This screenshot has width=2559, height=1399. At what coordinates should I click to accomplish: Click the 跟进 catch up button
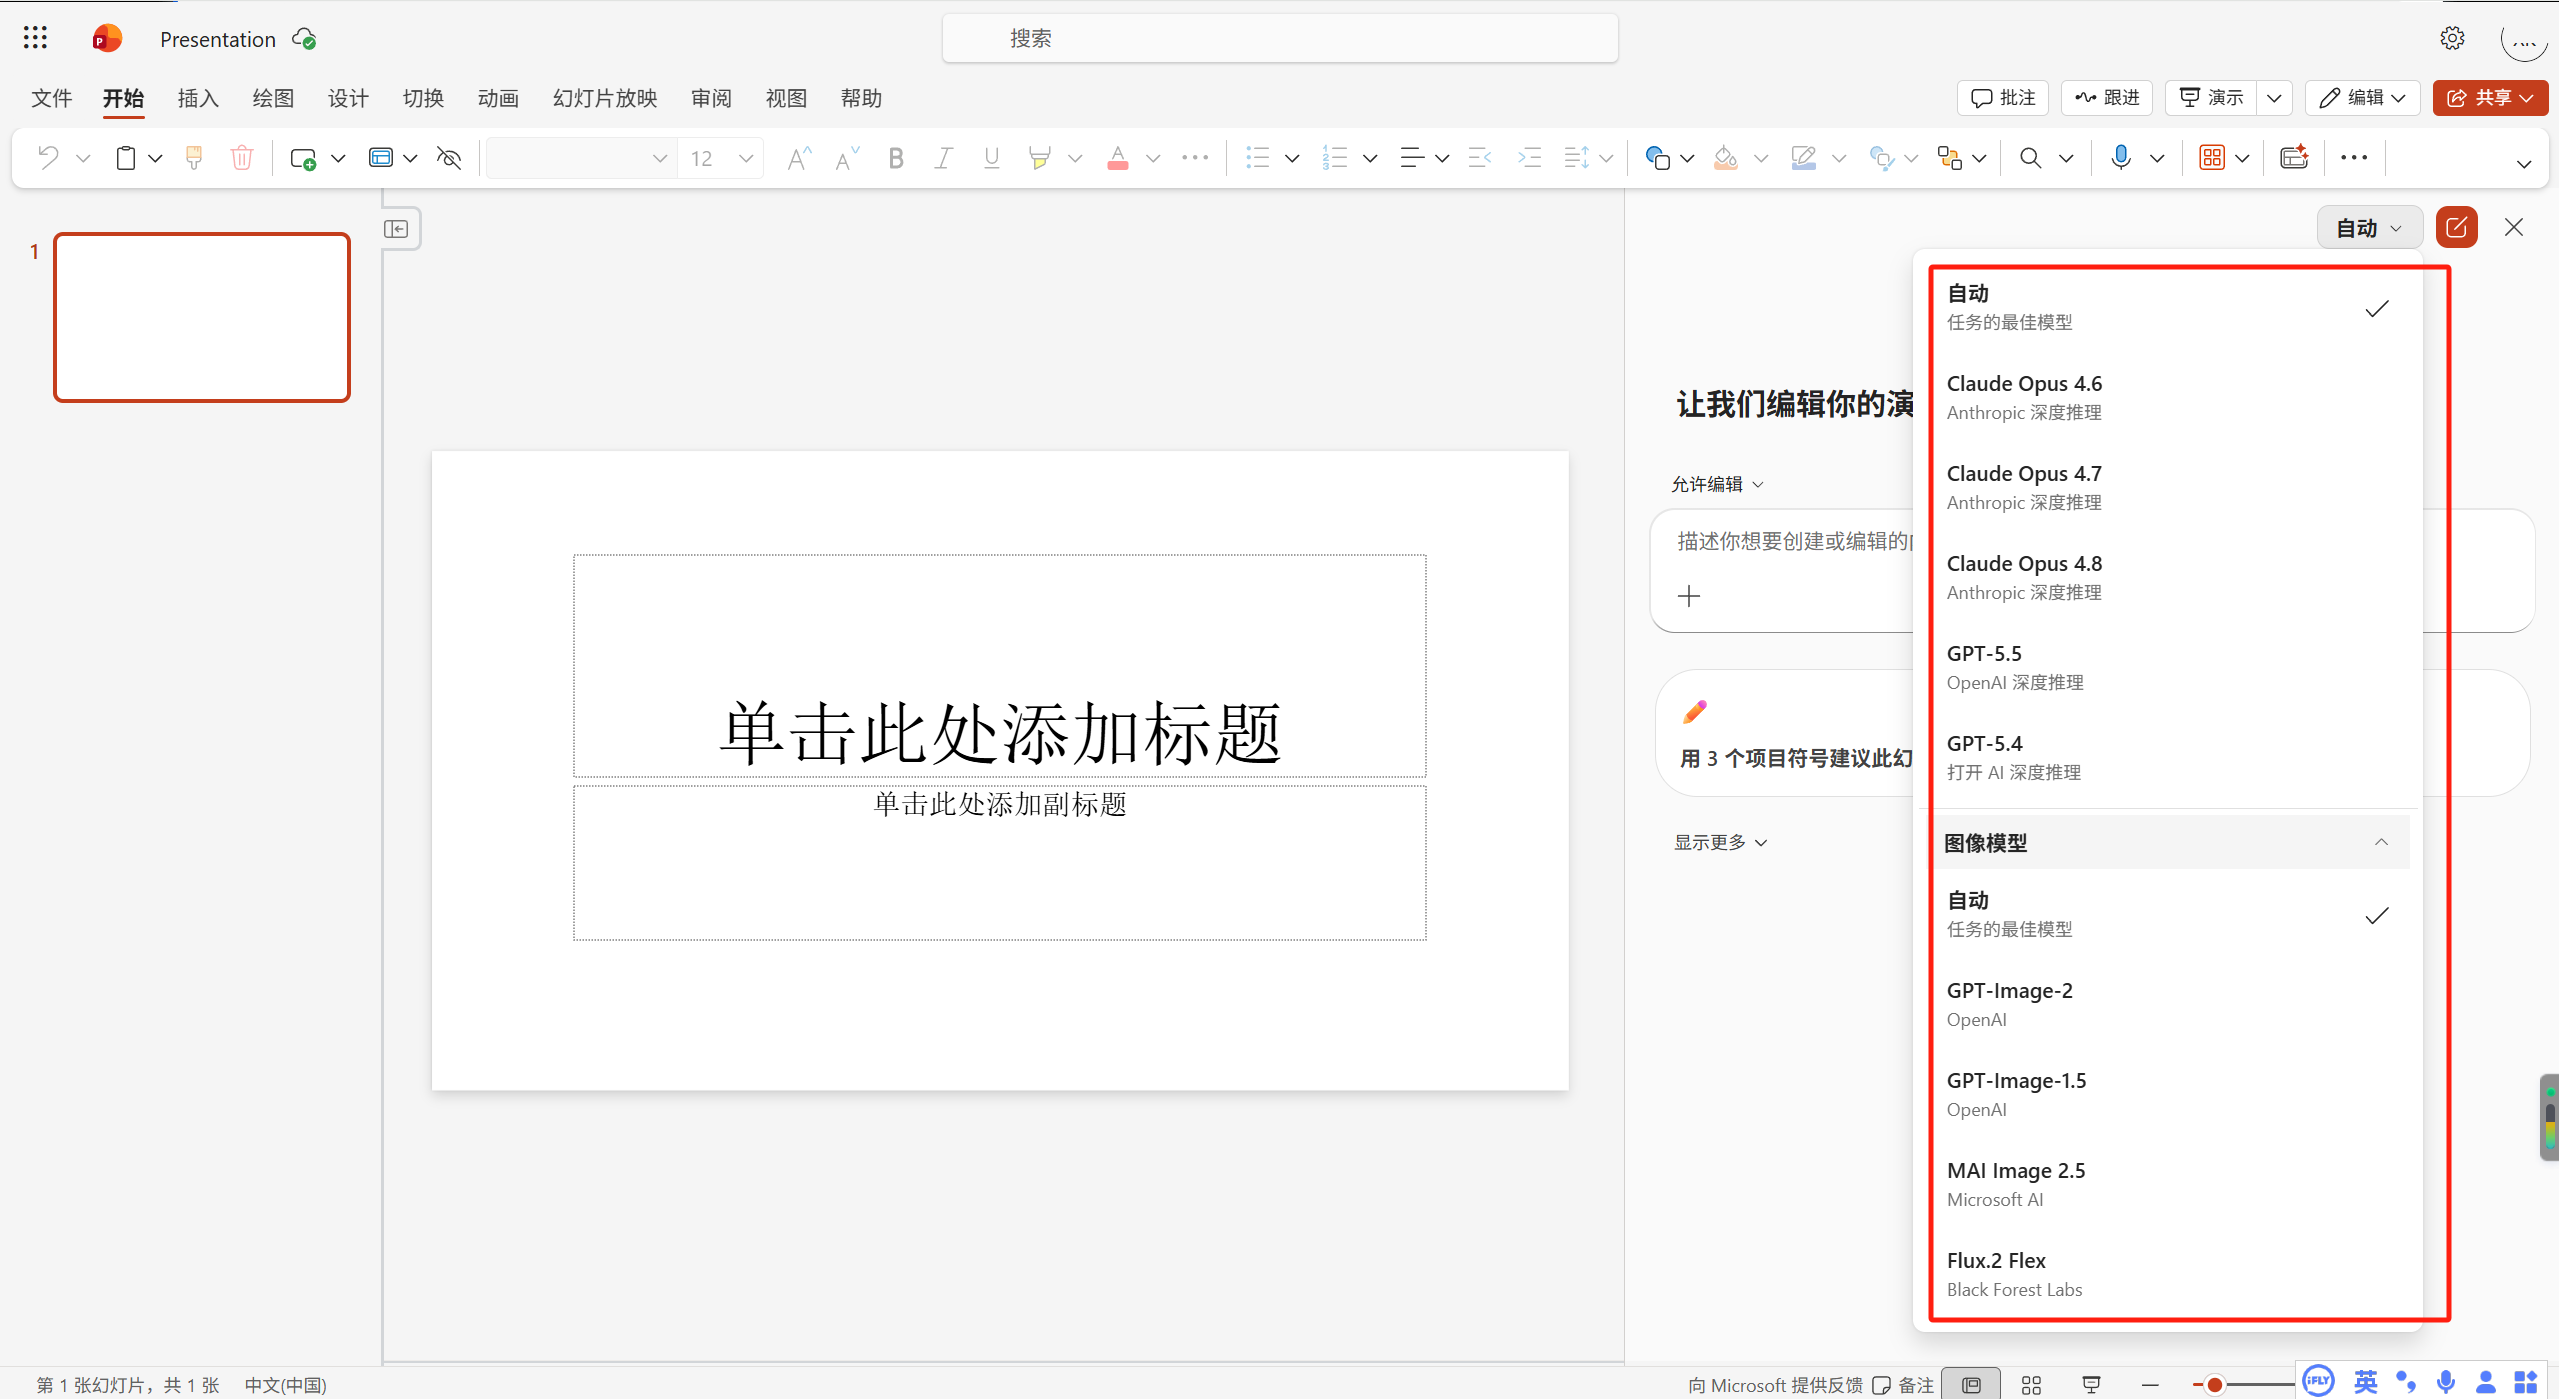coord(2107,98)
